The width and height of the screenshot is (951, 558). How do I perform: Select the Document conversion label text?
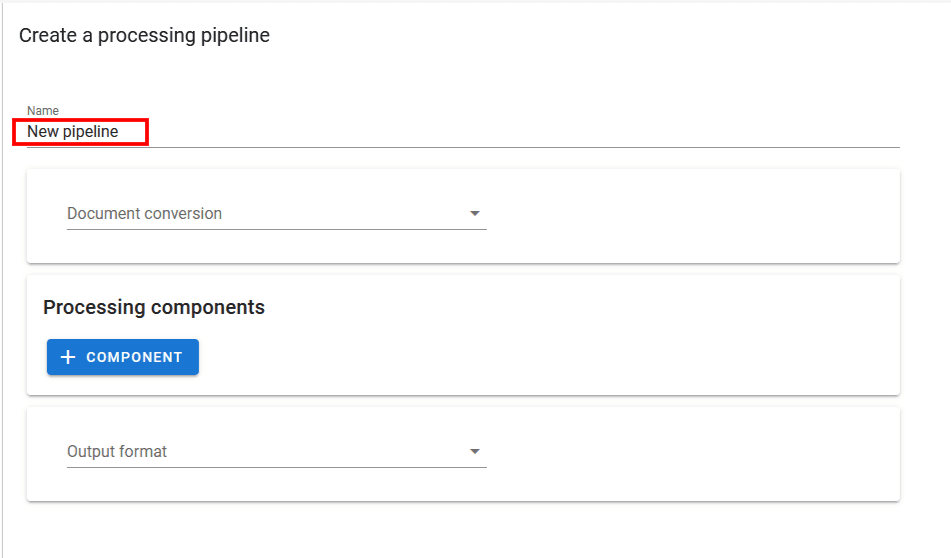(x=144, y=213)
